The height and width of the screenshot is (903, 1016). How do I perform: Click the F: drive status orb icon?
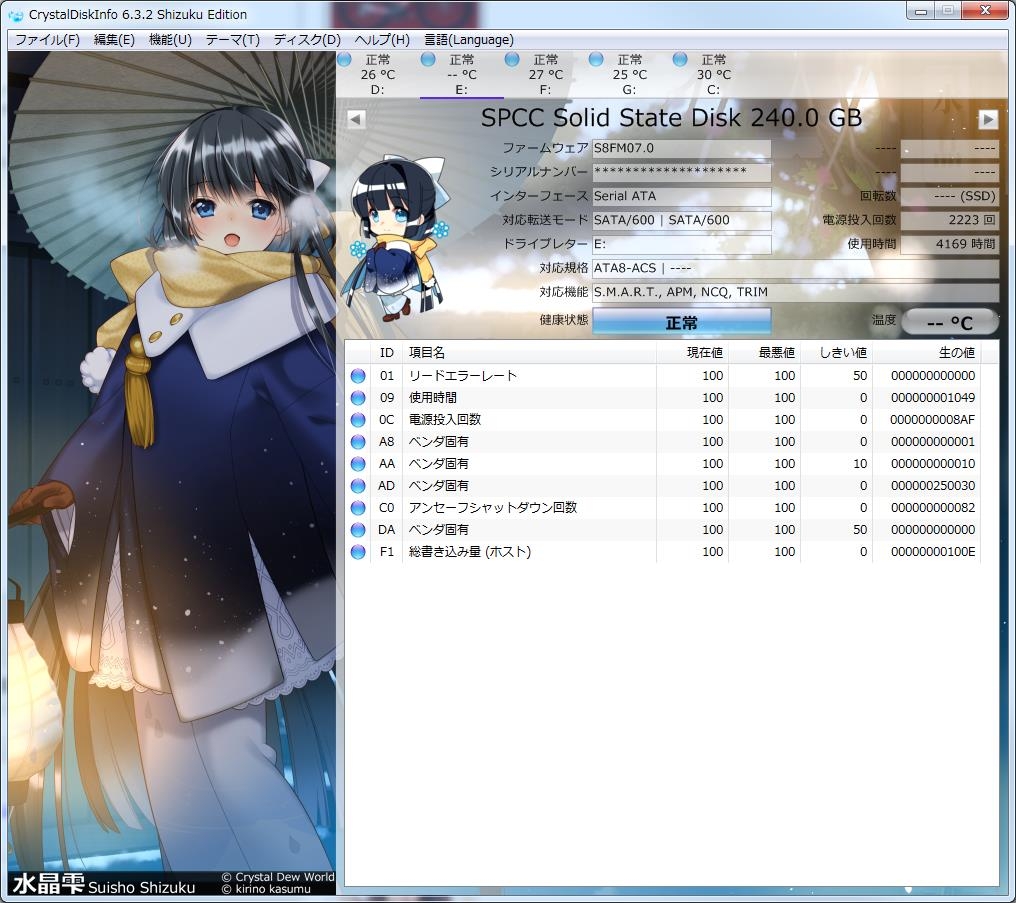coord(512,60)
